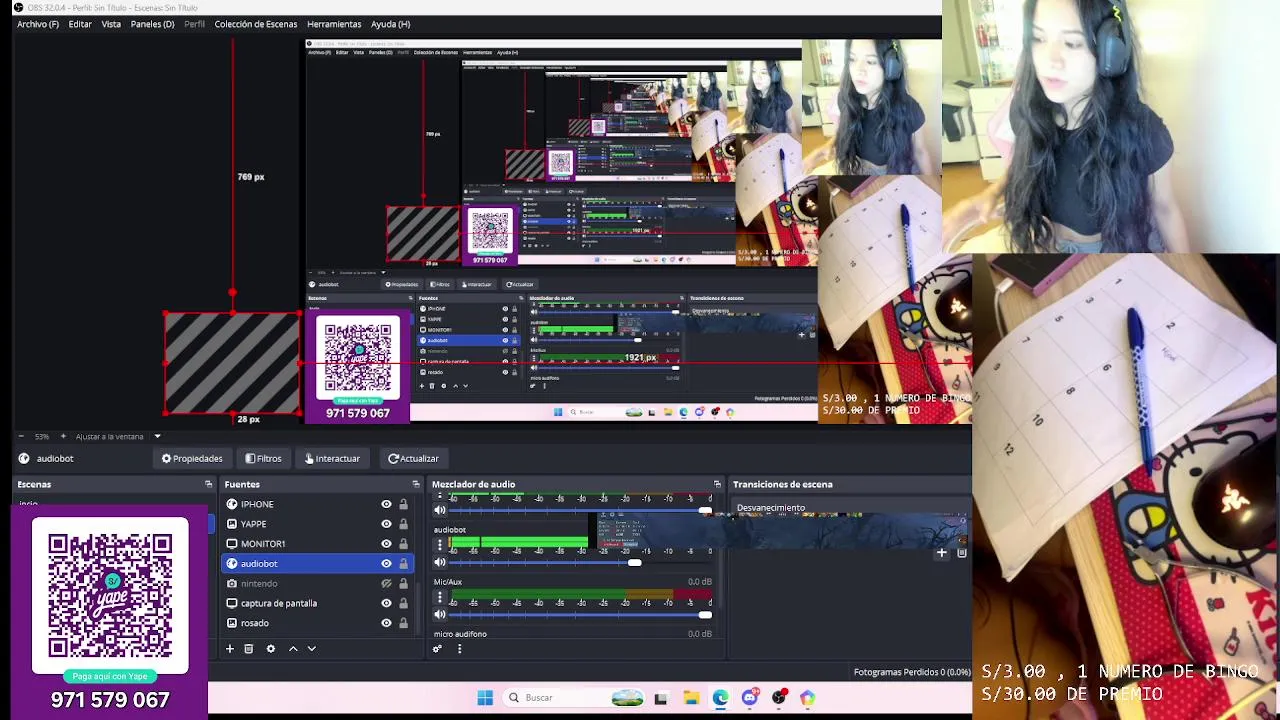Hide the IPHONE source
Image resolution: width=1280 pixels, height=720 pixels.
[386, 504]
